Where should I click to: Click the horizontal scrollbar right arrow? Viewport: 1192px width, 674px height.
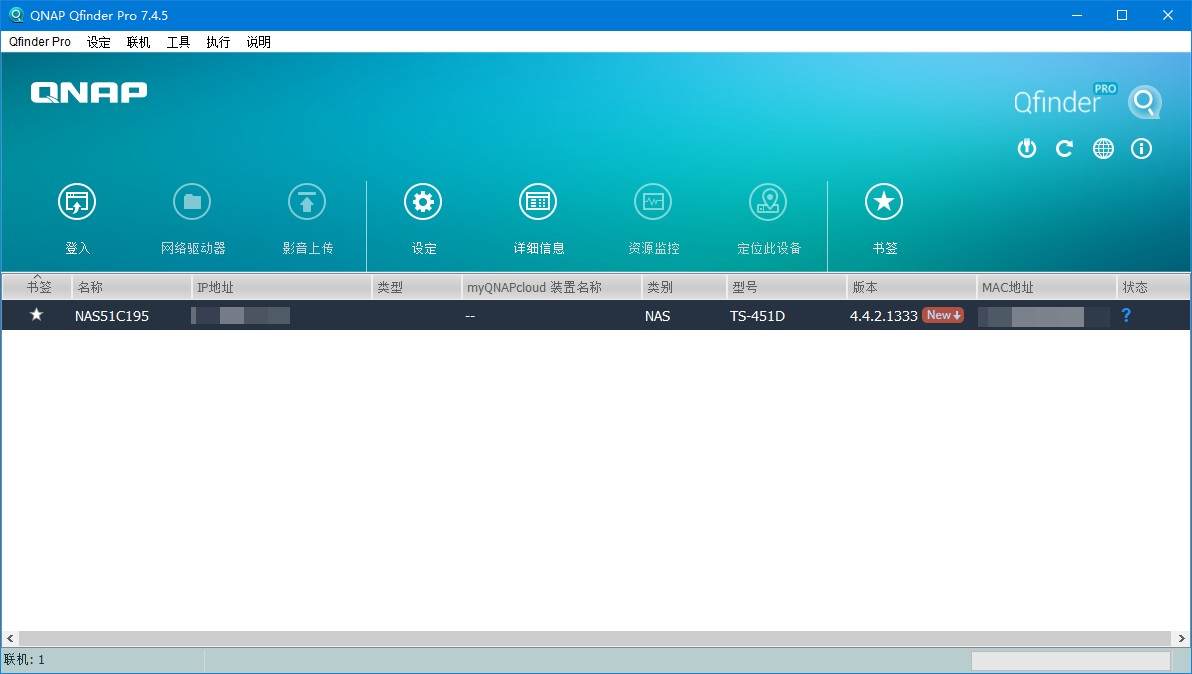click(x=1181, y=638)
